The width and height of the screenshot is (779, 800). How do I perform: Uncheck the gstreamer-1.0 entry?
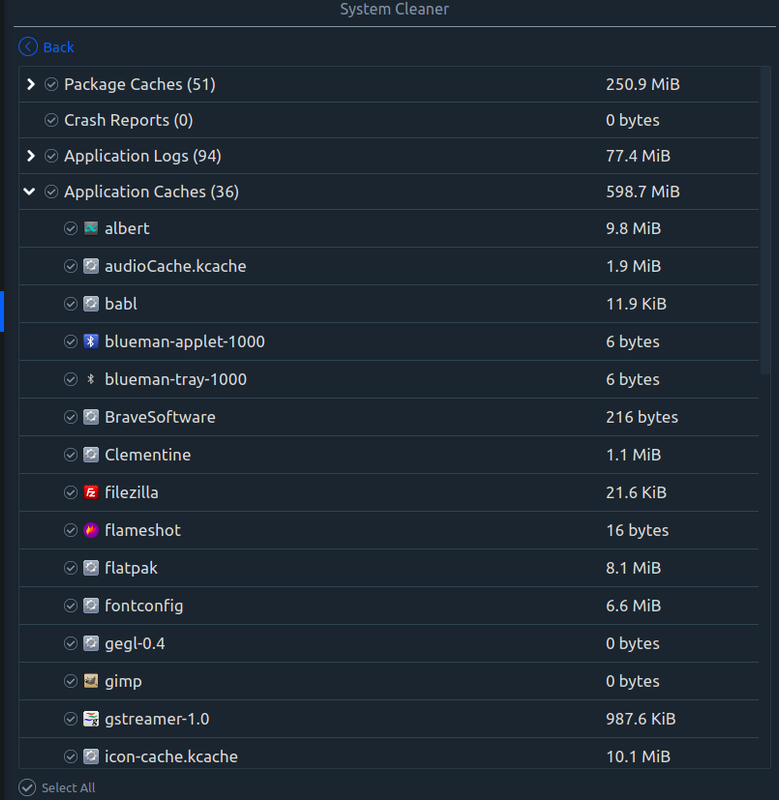(x=70, y=719)
